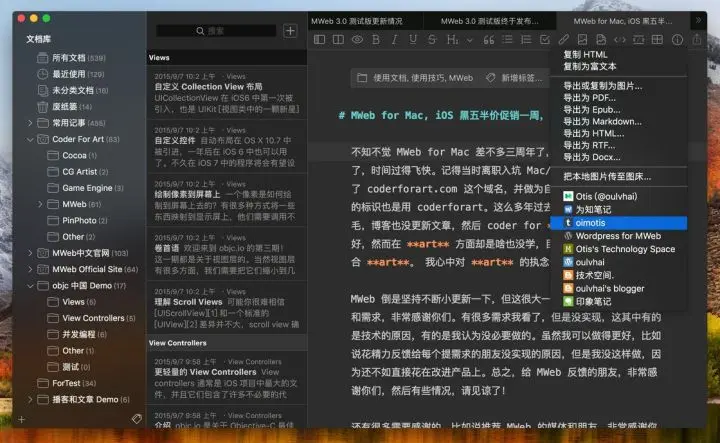Insert a numbered list
Viewport: 720px width, 443px height.
[526, 40]
